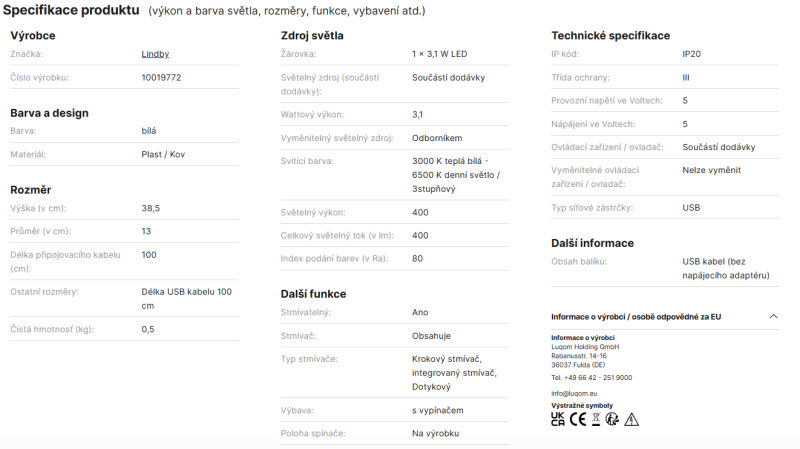Click the product number 10019772

pos(161,78)
